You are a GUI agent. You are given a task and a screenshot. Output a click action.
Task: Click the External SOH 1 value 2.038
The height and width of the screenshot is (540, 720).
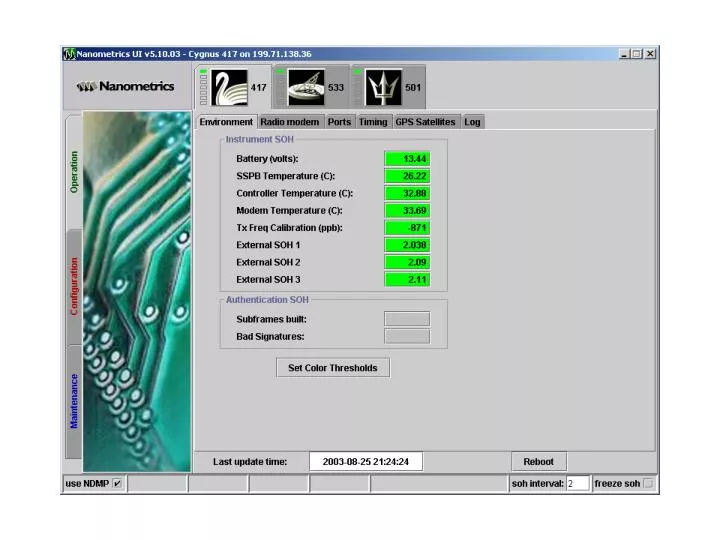click(x=407, y=245)
